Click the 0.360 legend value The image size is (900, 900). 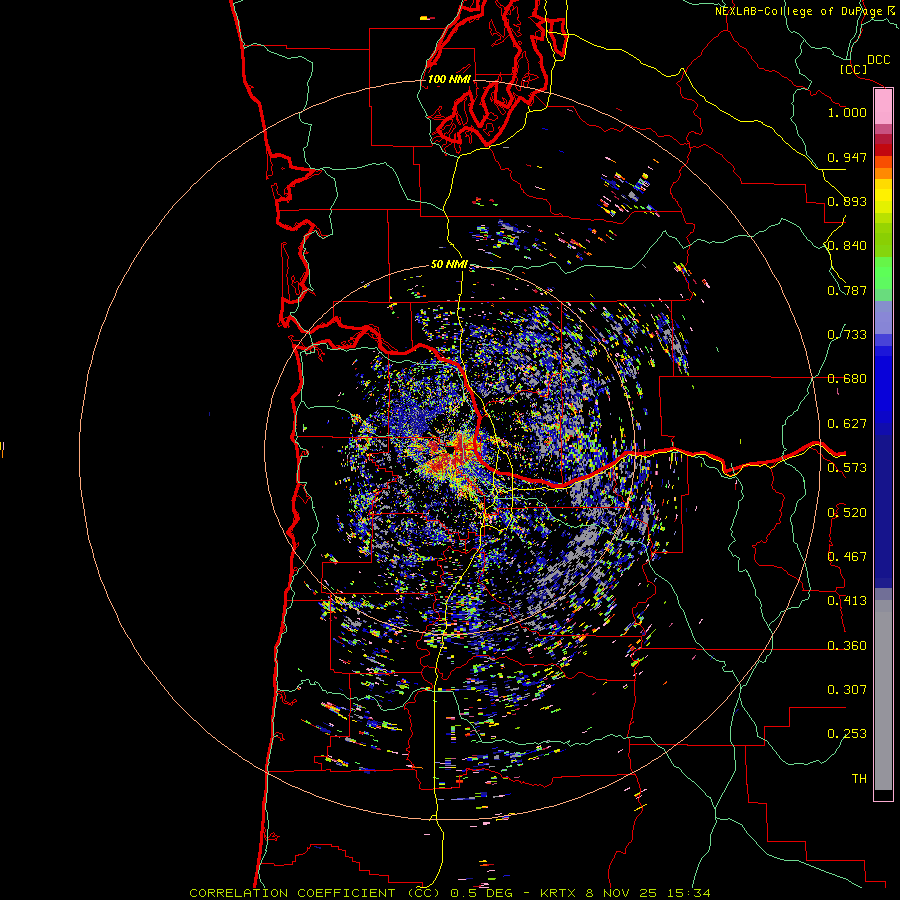pos(847,646)
